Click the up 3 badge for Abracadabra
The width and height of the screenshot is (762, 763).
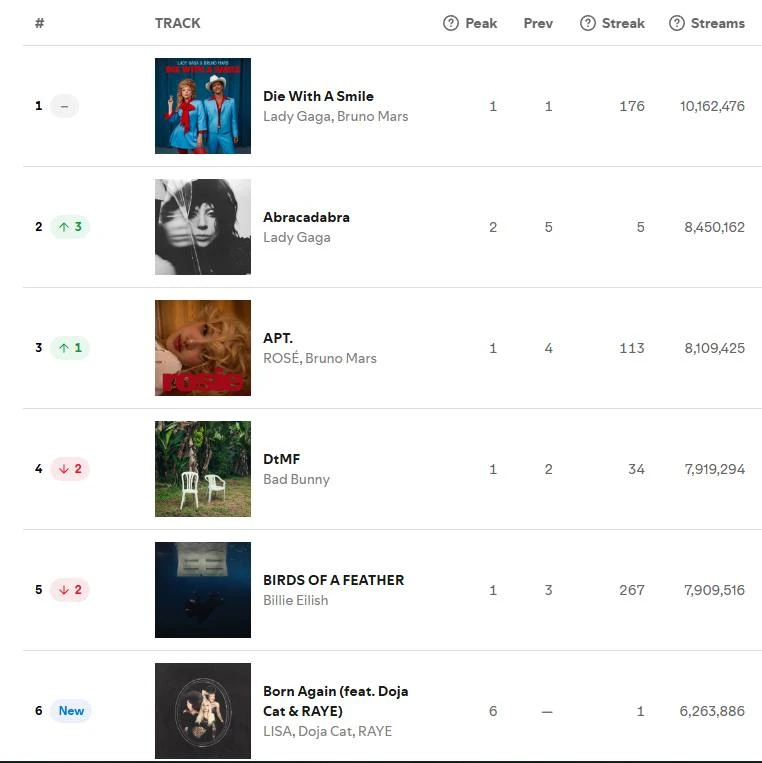pos(70,227)
